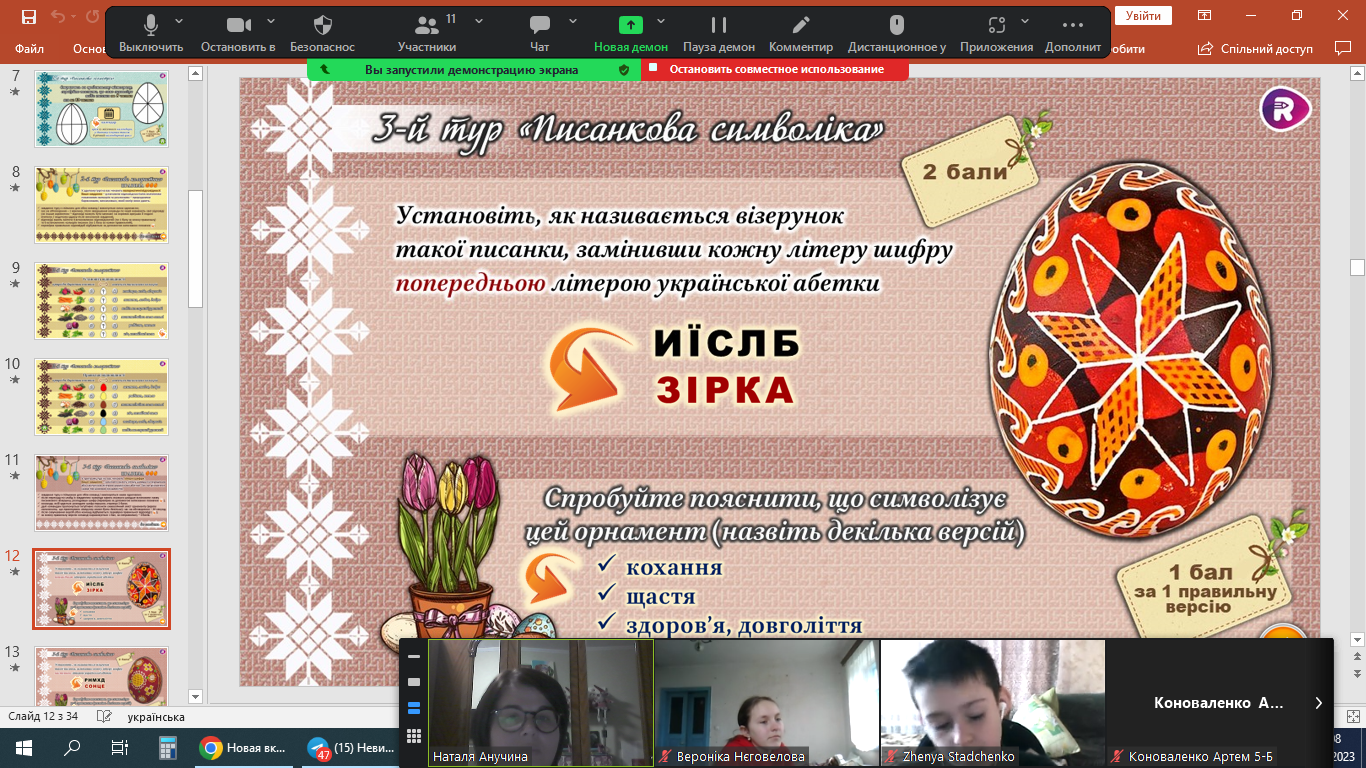Click the '2 бали' tag
Viewport: 1366px width, 768px height.
pos(964,171)
